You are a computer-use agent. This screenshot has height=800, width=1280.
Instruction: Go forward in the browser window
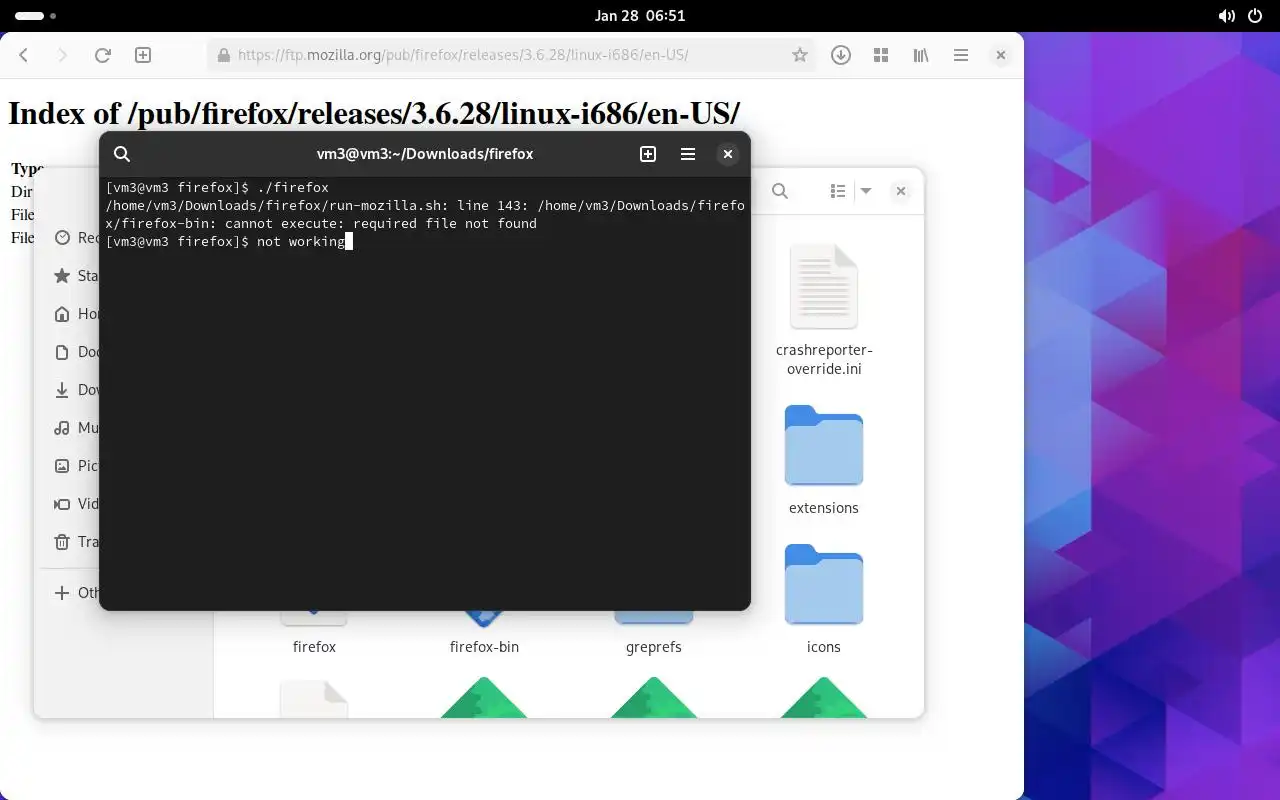(x=63, y=56)
